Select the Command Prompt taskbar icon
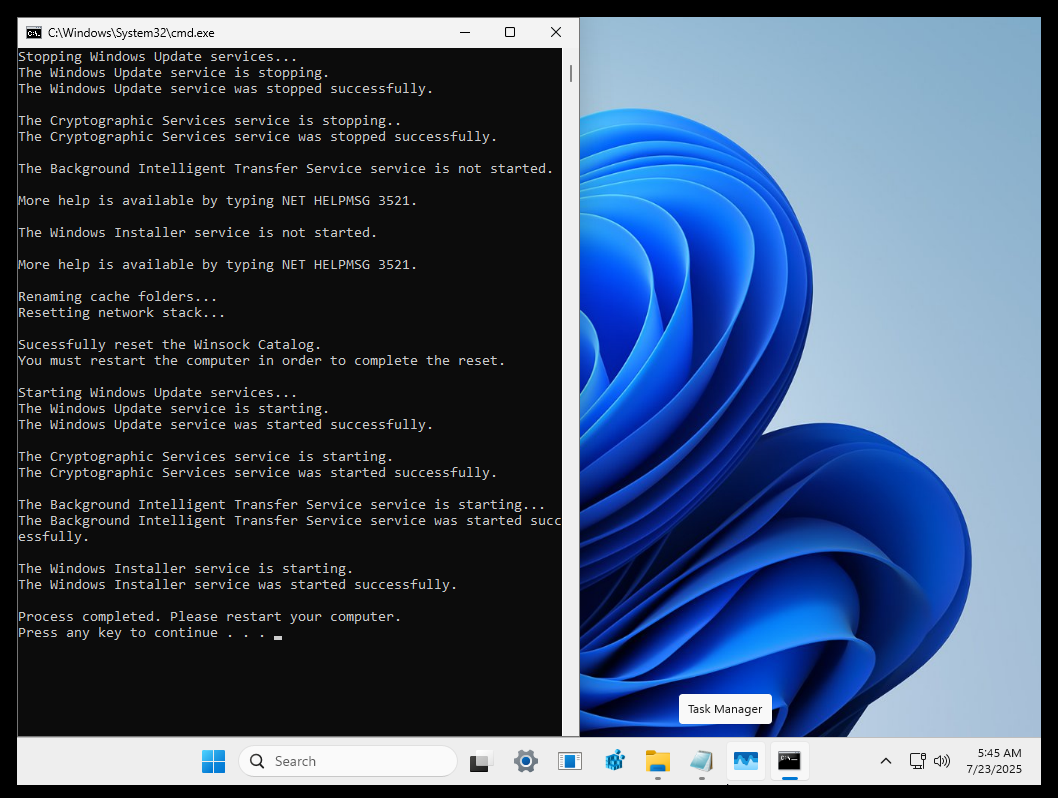This screenshot has height=798, width=1058. 789,761
